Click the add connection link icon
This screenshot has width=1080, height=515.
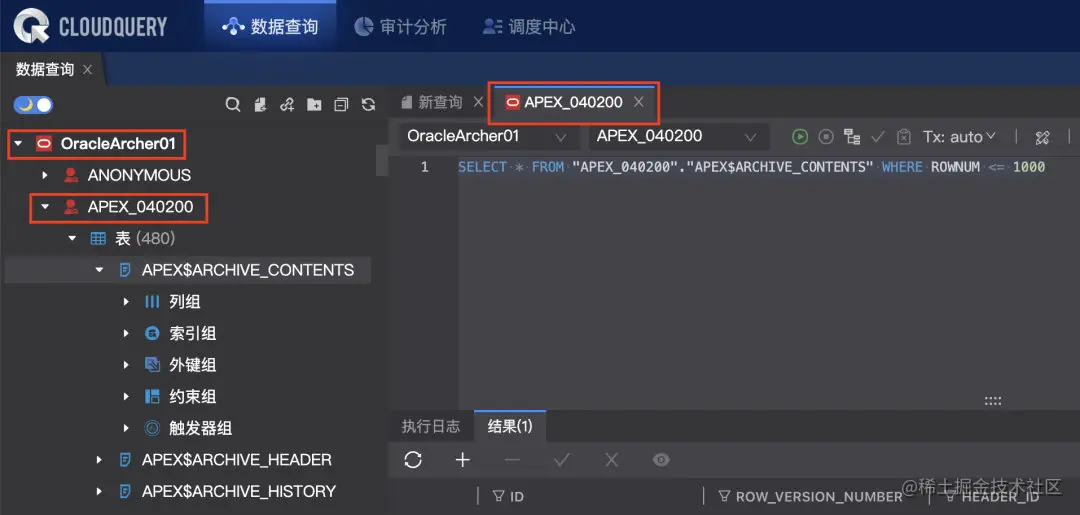tap(287, 105)
